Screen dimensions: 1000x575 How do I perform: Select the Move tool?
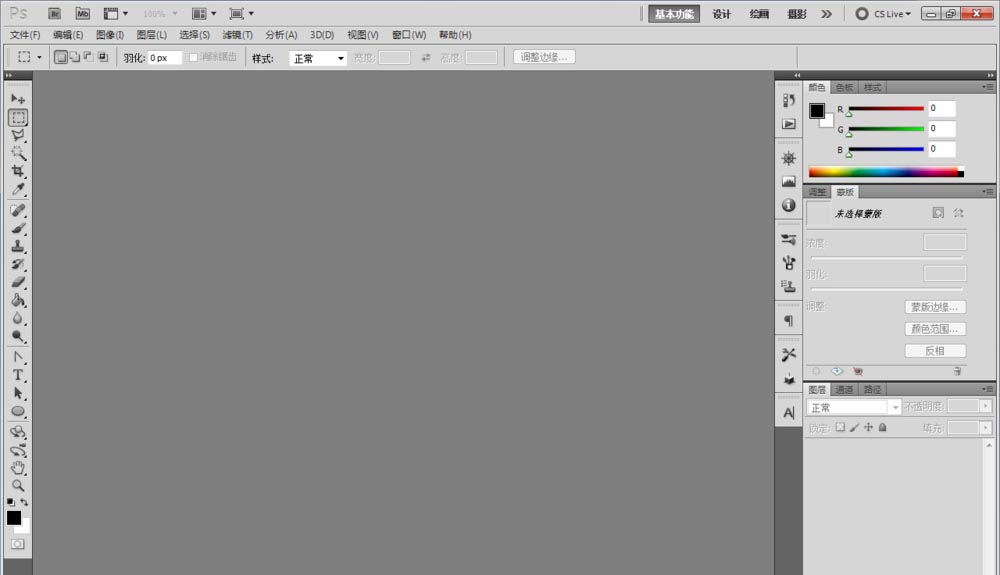pyautogui.click(x=18, y=99)
